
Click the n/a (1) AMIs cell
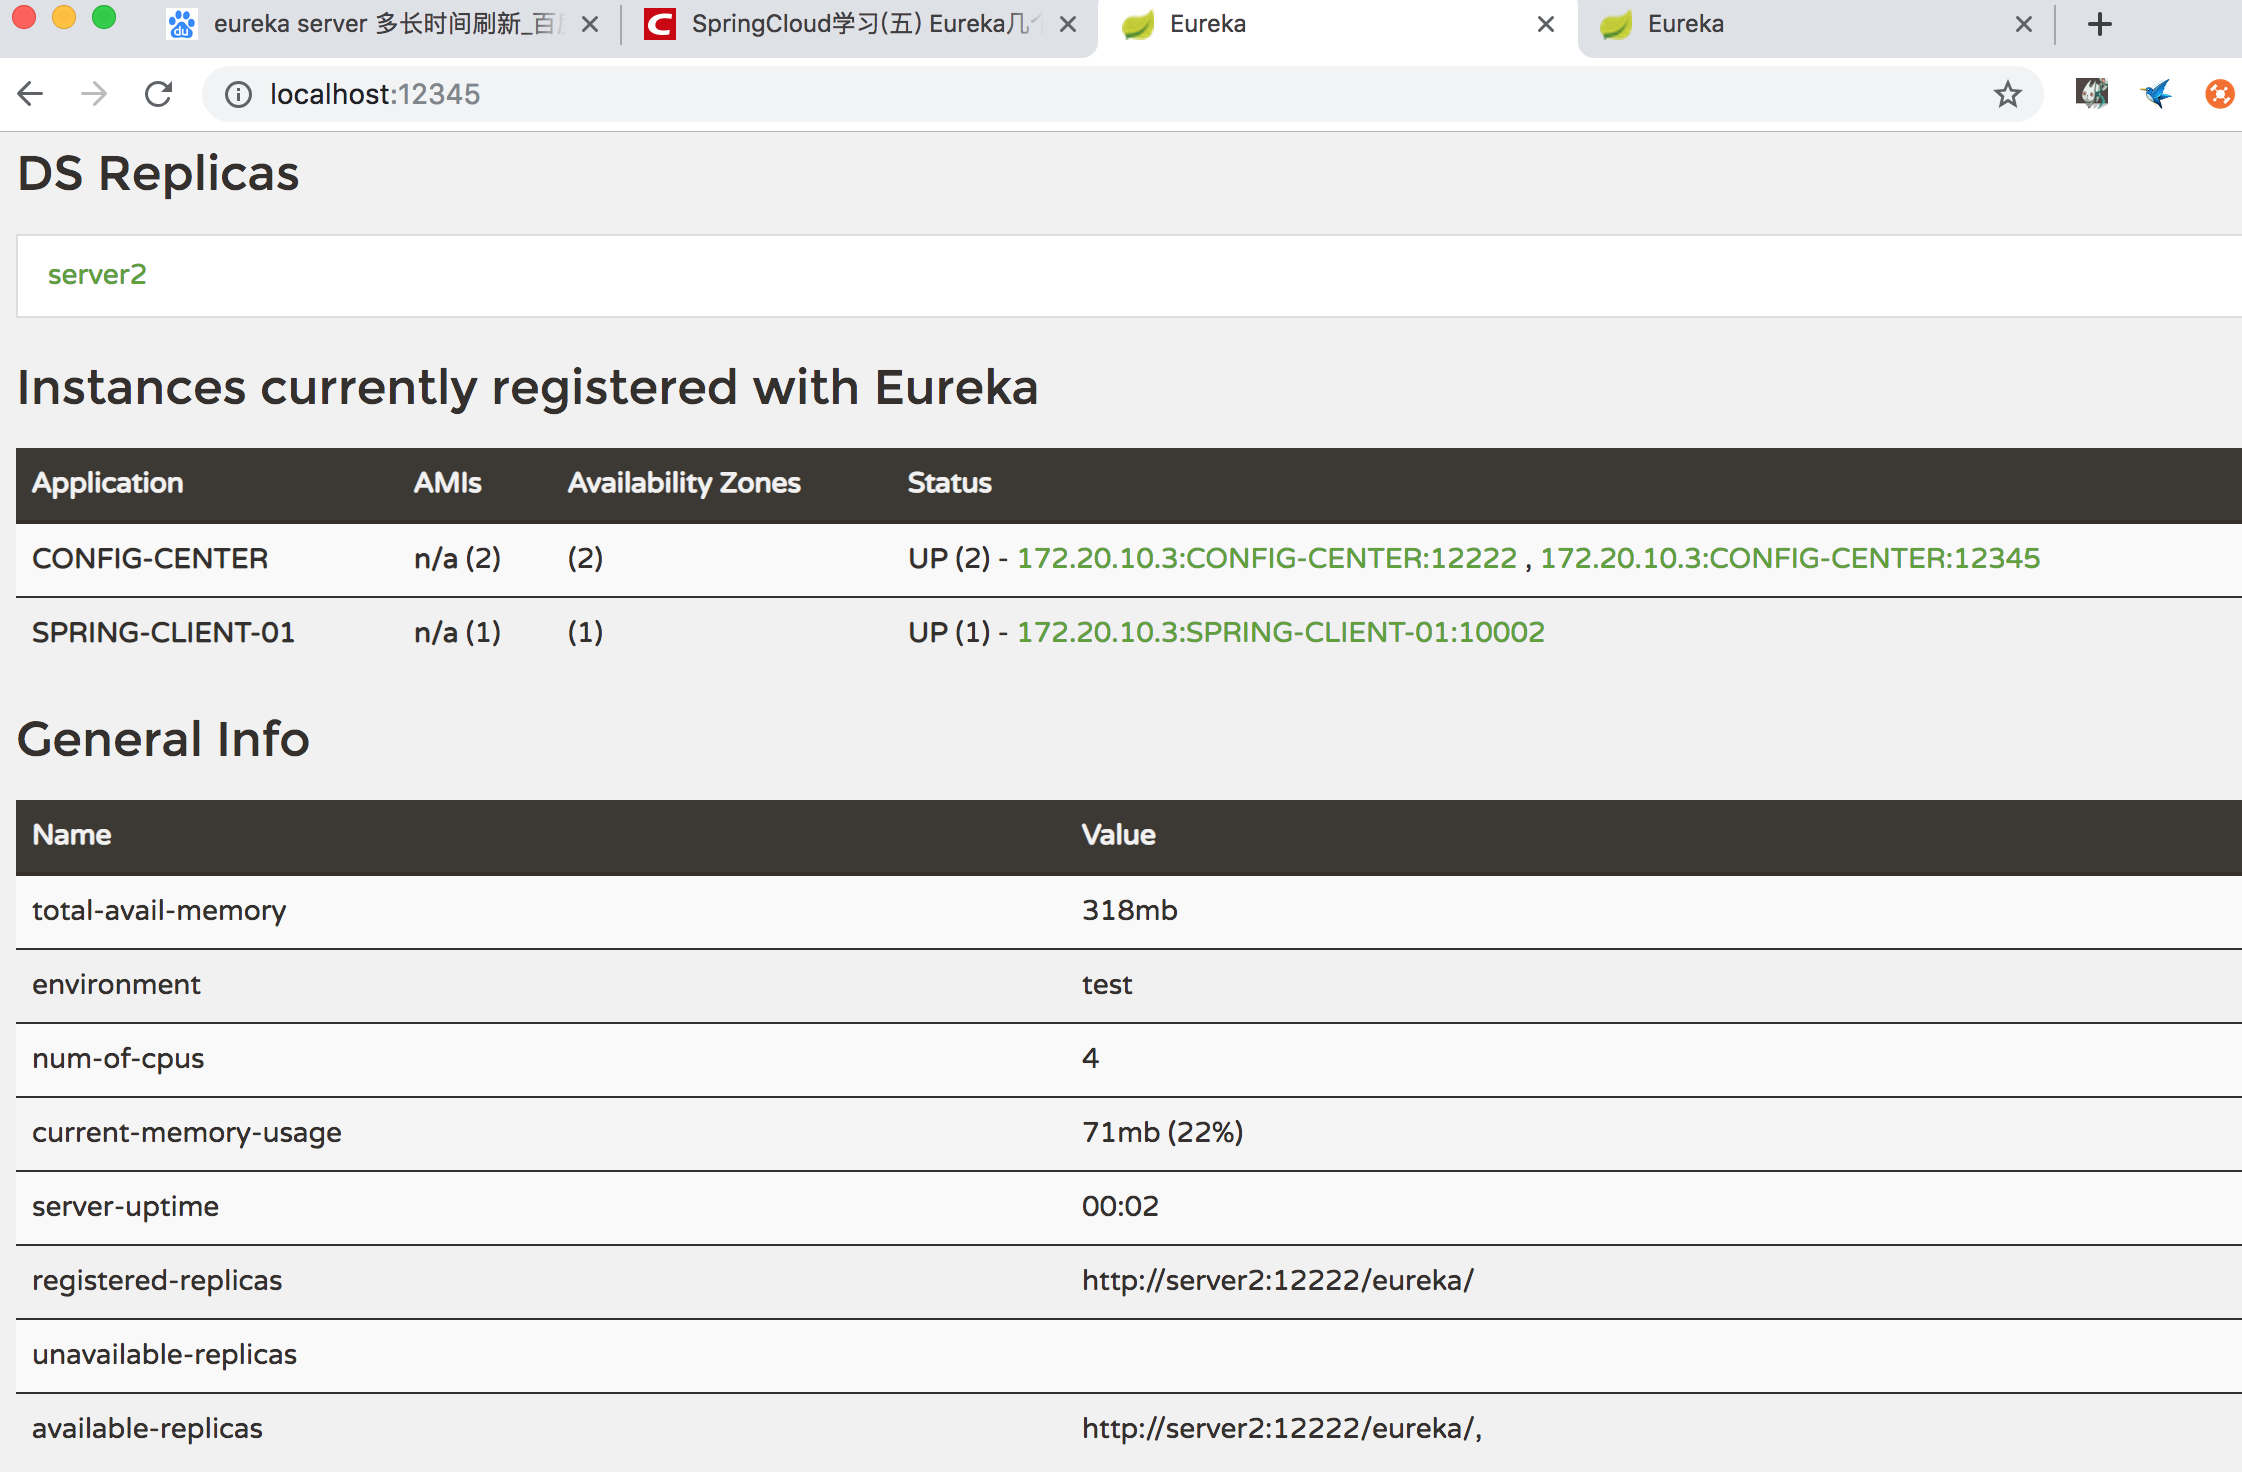pyautogui.click(x=457, y=632)
